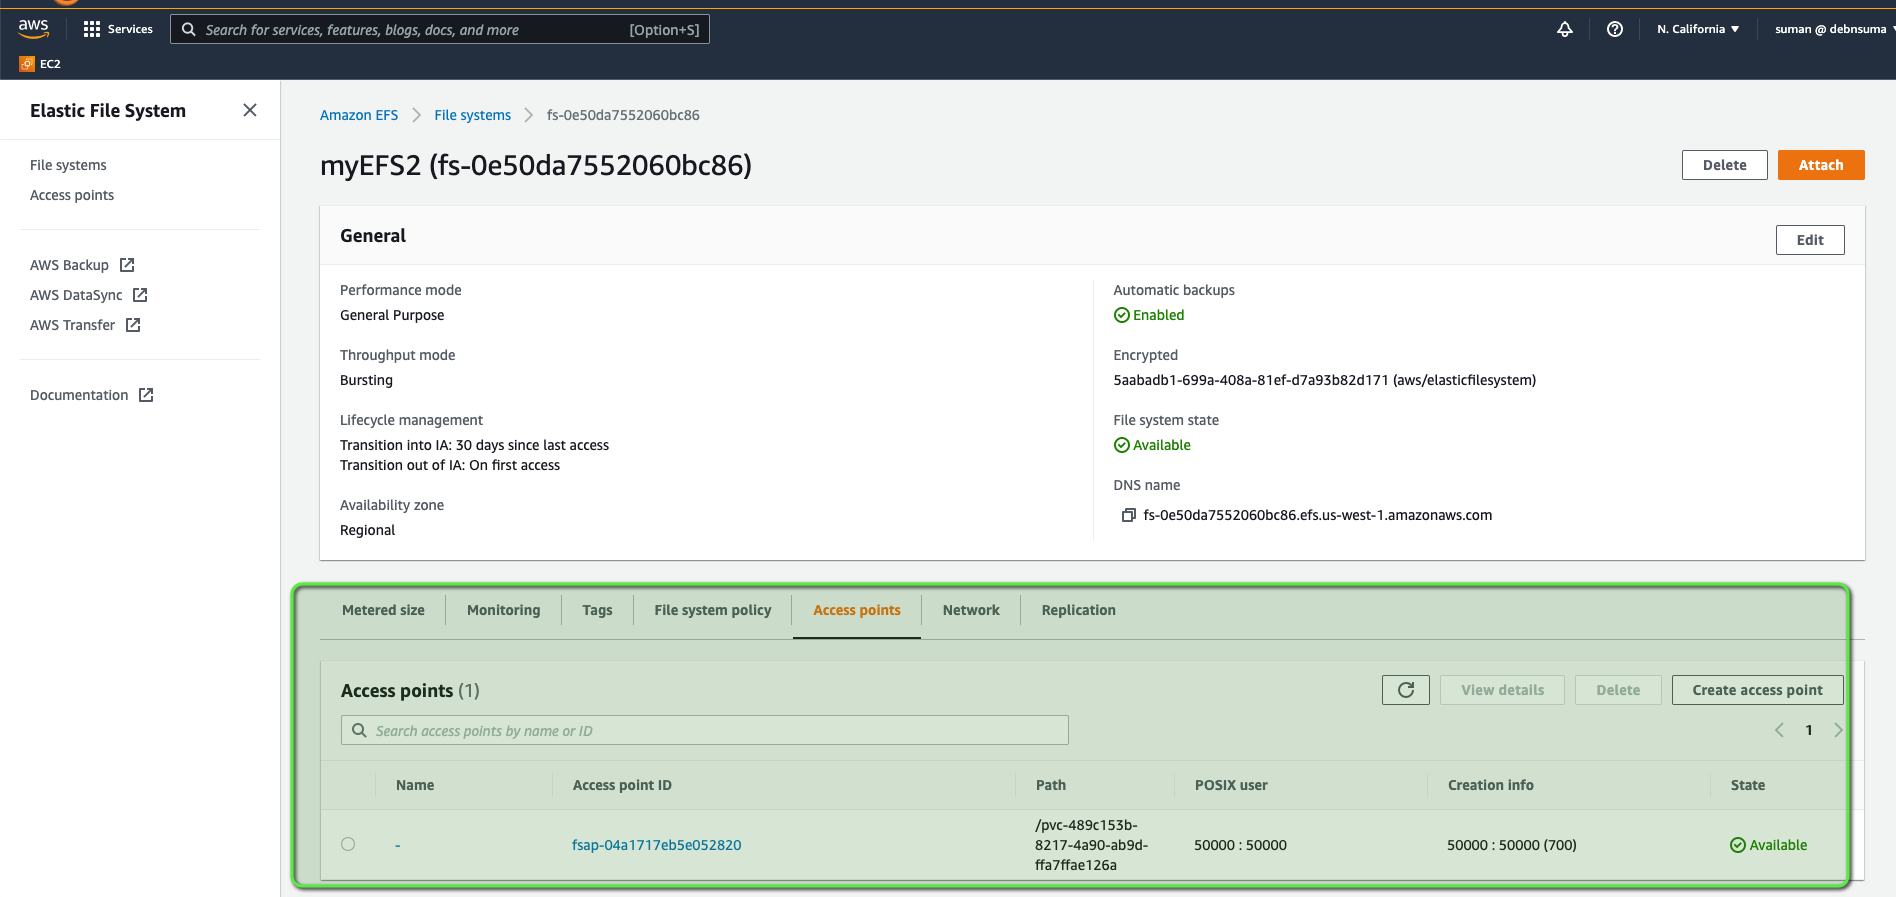Screen dimensions: 1896x897
Task: Open Documentation external link icon
Action: click(x=146, y=395)
